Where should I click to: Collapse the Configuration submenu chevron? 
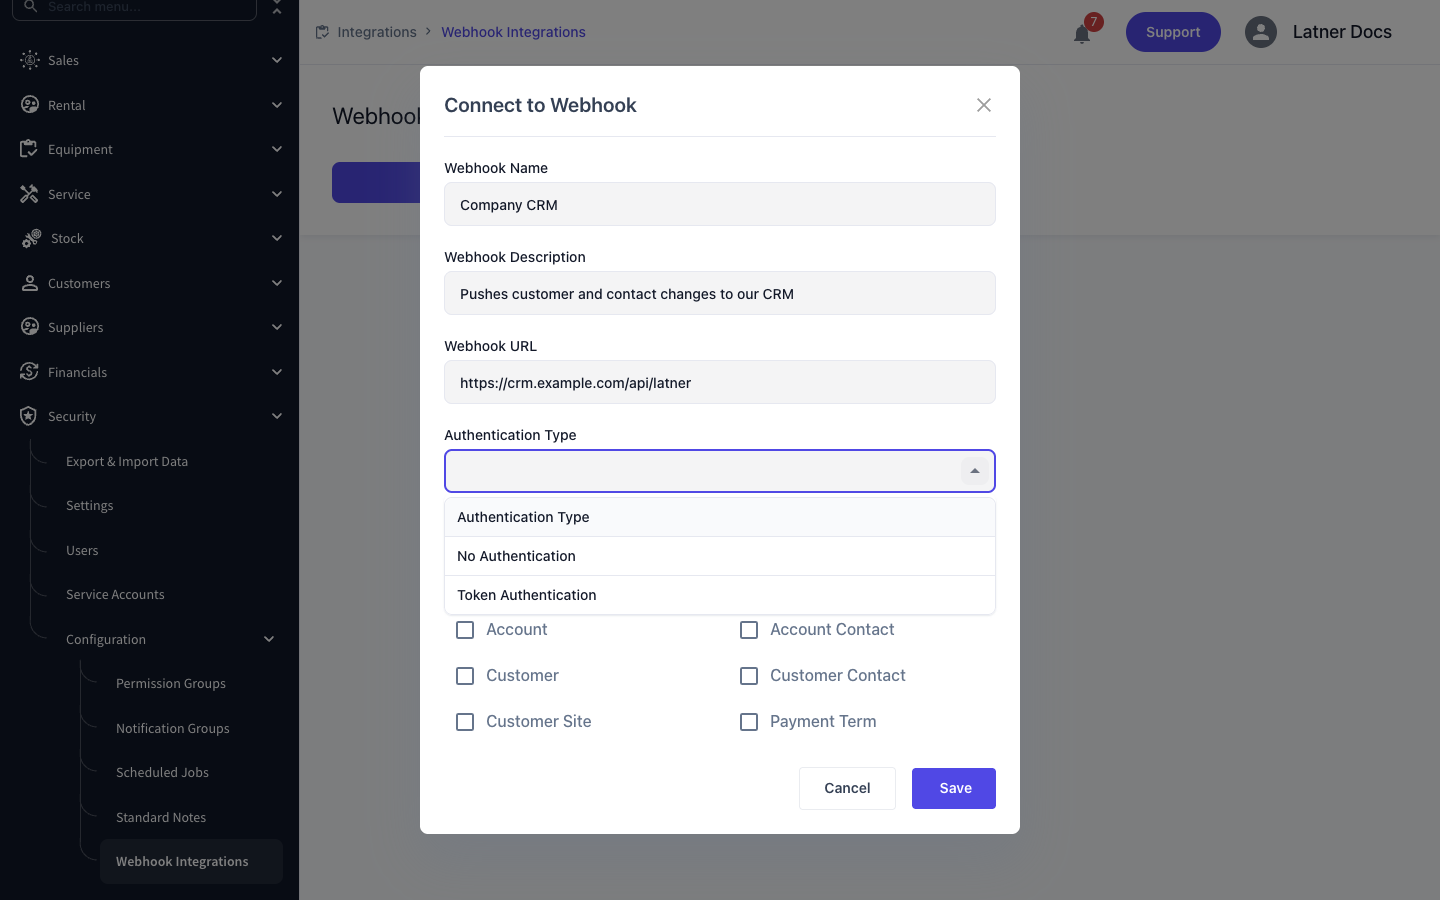(x=269, y=639)
